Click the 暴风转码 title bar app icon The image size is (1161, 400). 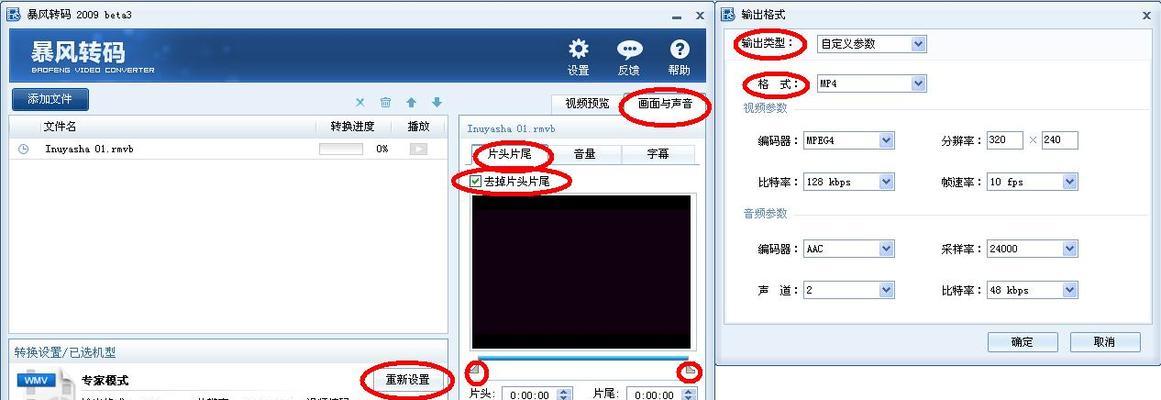click(13, 15)
